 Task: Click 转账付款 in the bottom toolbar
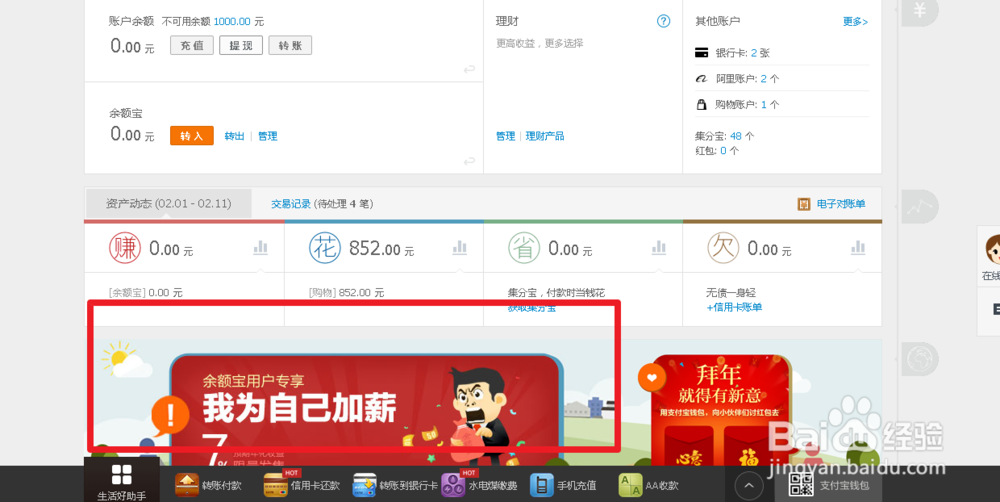pos(209,485)
